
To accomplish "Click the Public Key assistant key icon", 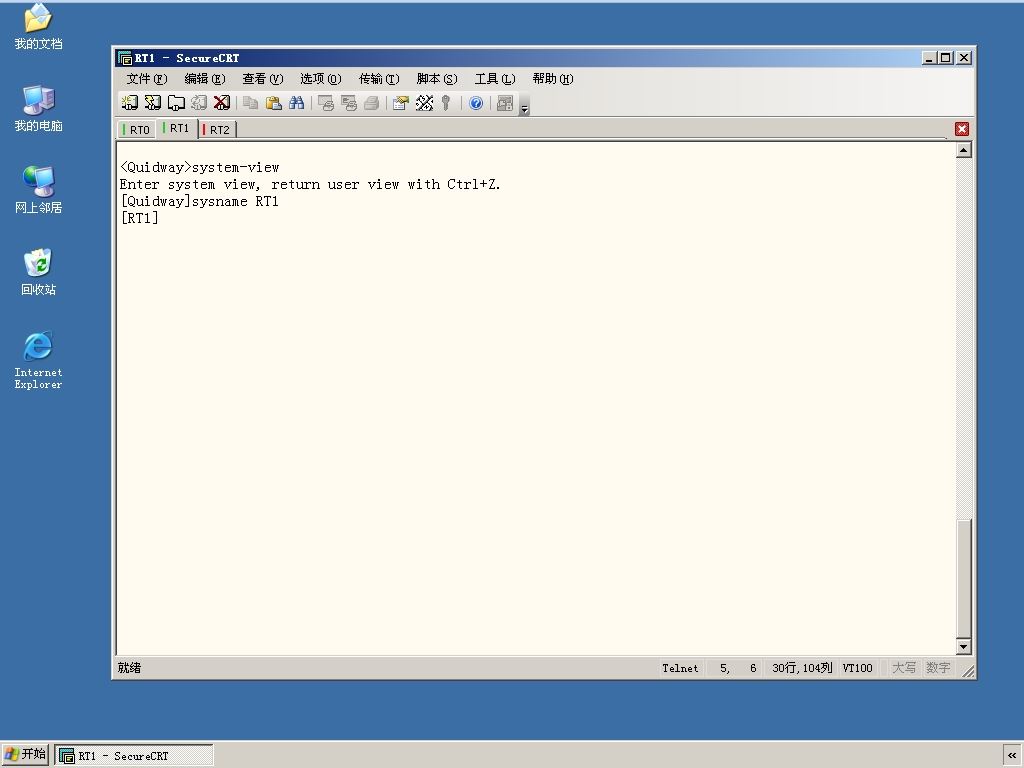I will pyautogui.click(x=446, y=103).
